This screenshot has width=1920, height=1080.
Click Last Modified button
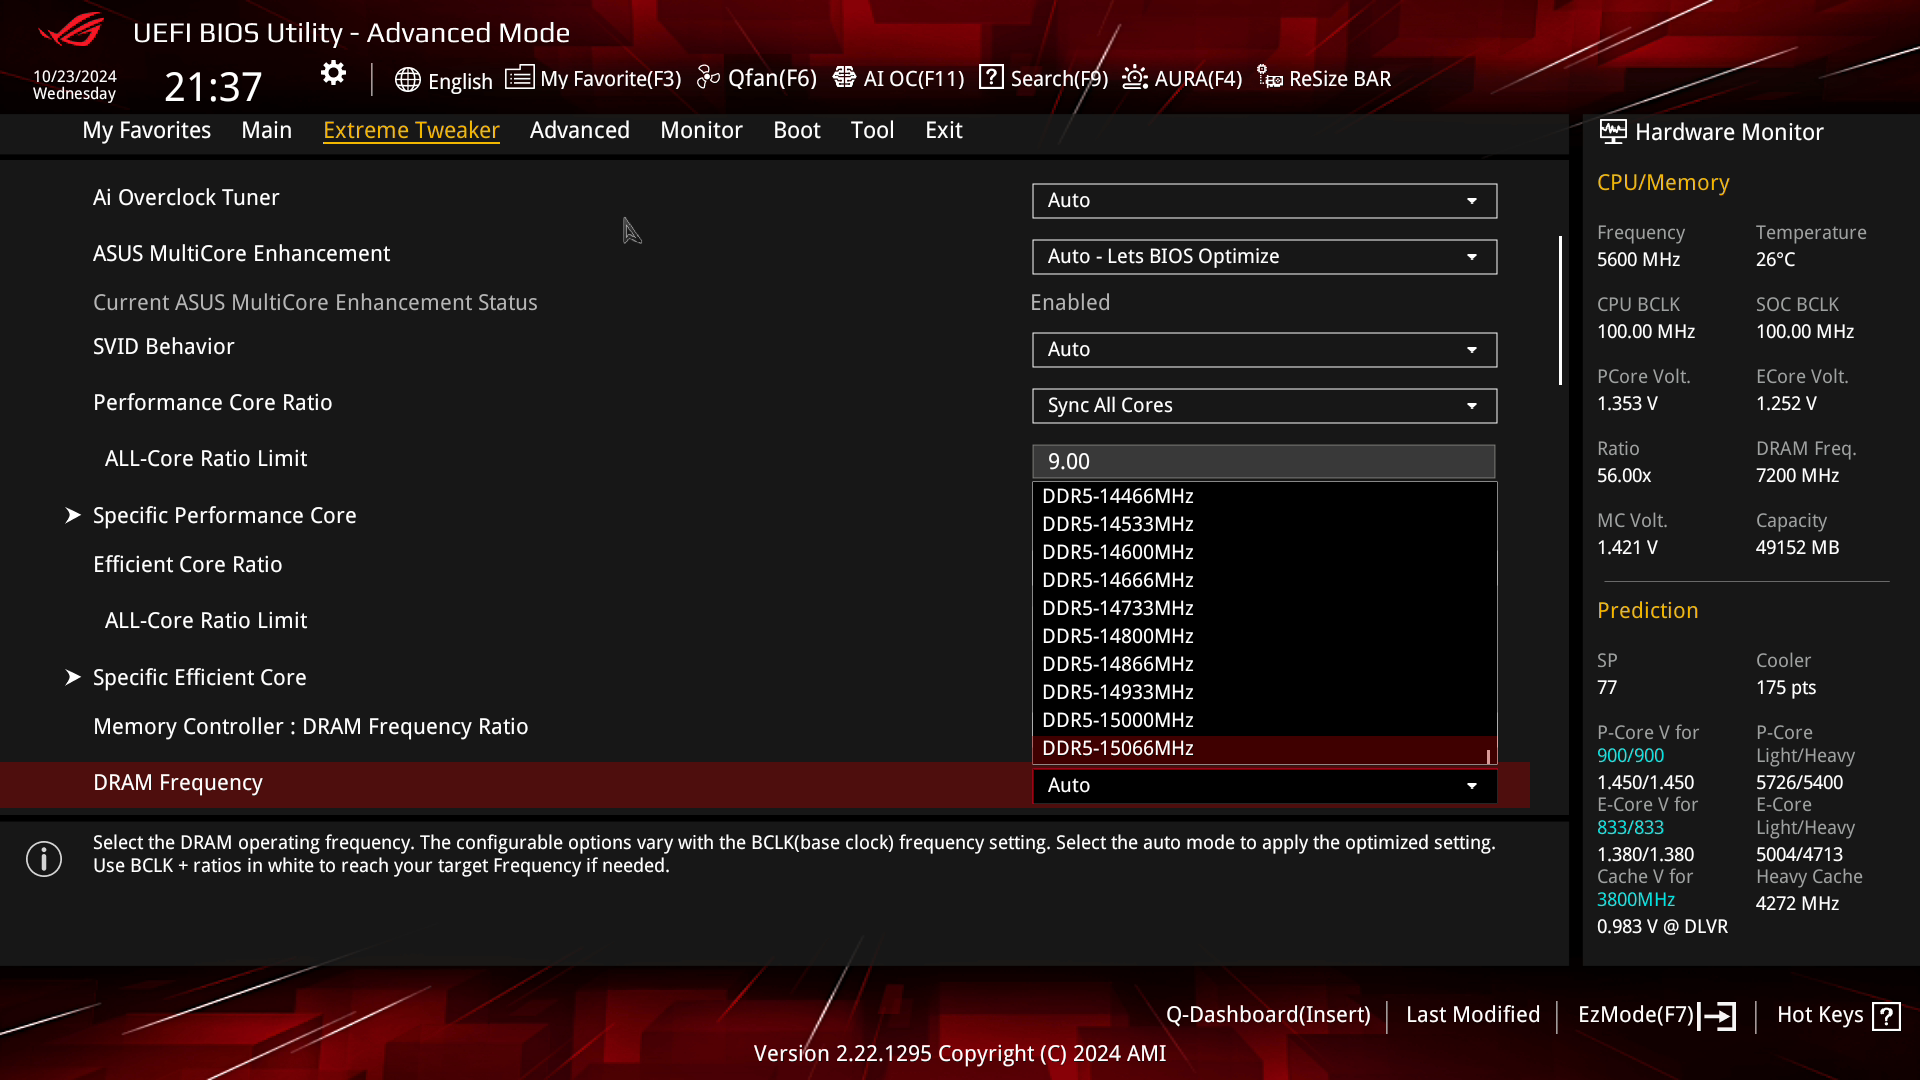[1472, 1014]
